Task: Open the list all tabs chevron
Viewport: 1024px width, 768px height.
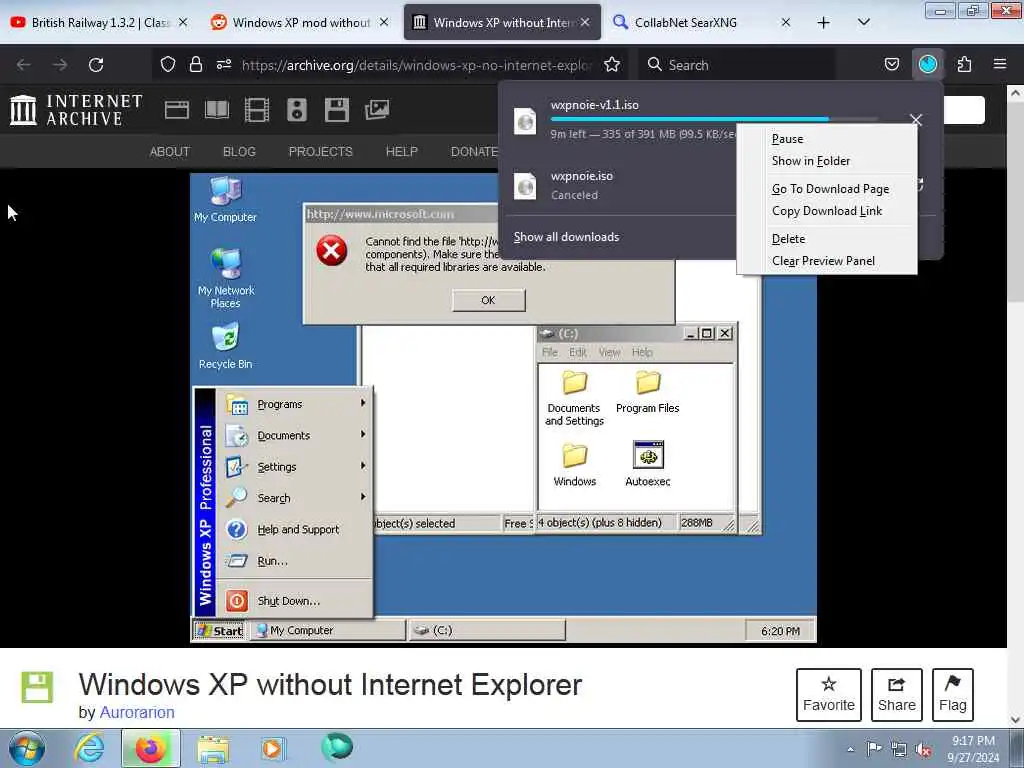Action: click(863, 23)
